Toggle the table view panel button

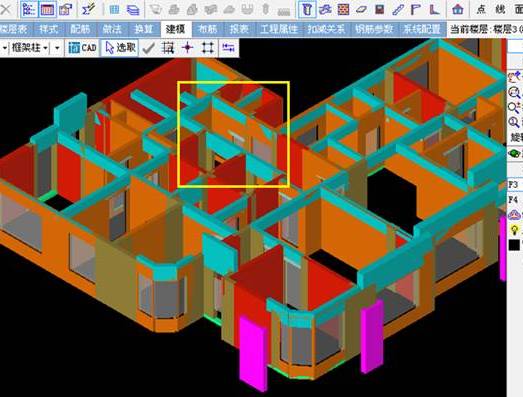click(47, 10)
